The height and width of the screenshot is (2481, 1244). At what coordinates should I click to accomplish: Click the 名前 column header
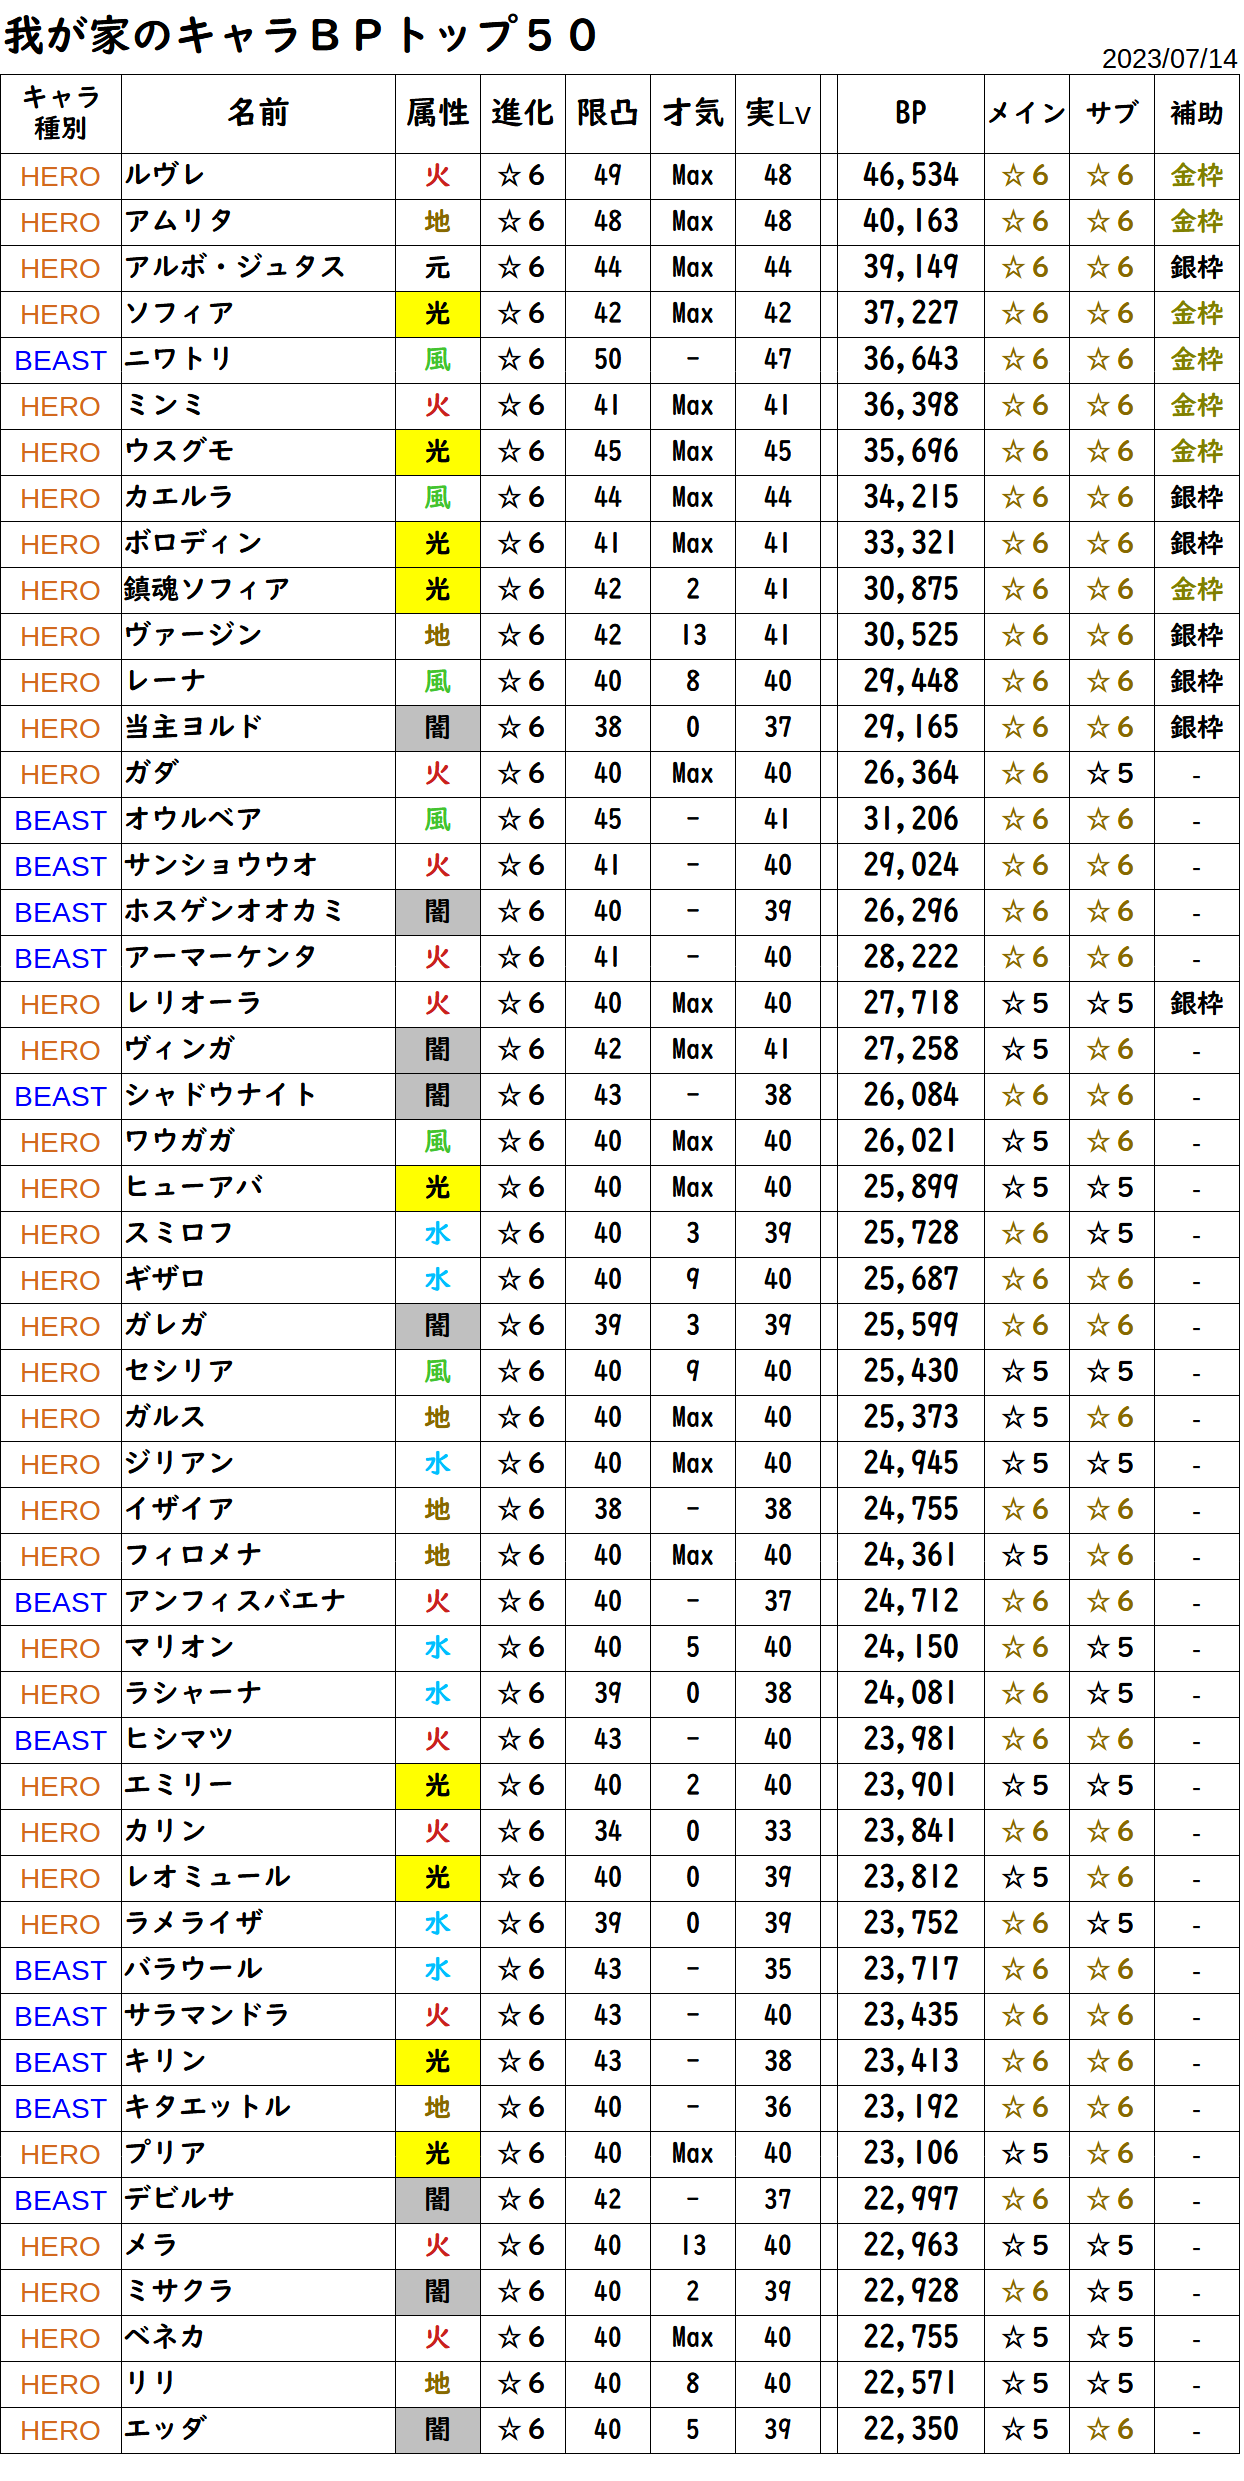tap(258, 113)
